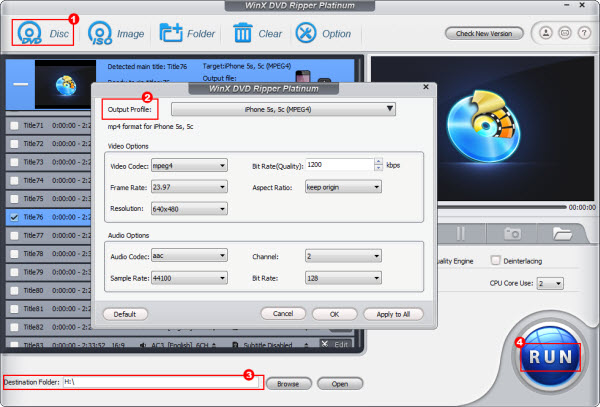Tick the Title72 checkbox

14,144
